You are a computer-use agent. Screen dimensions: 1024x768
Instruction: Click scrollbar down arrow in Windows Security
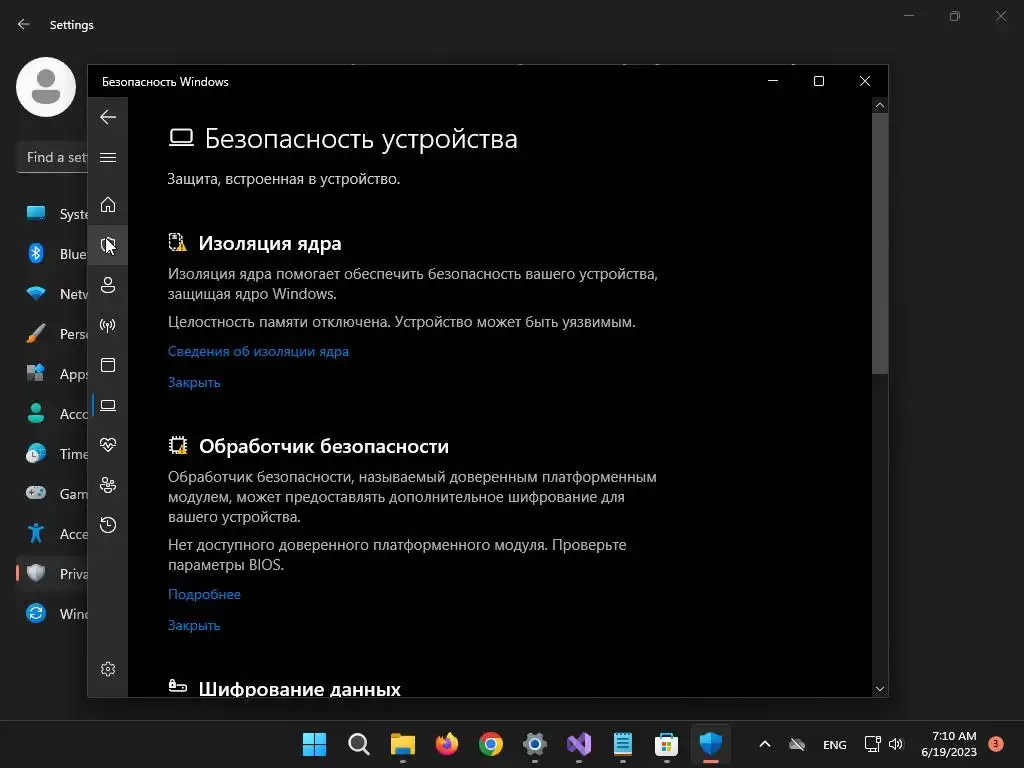click(880, 689)
